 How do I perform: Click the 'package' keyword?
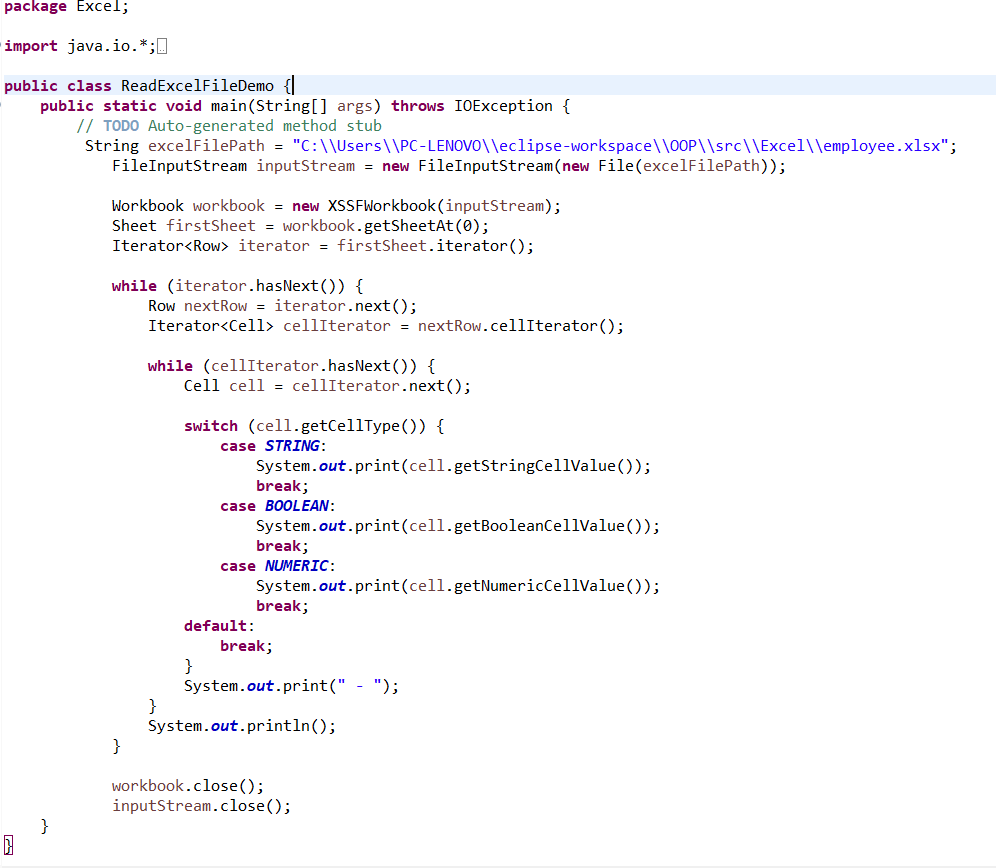pyautogui.click(x=35, y=7)
